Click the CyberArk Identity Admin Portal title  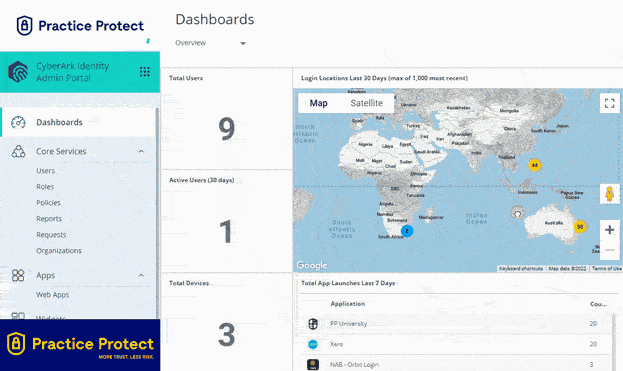click(72, 72)
